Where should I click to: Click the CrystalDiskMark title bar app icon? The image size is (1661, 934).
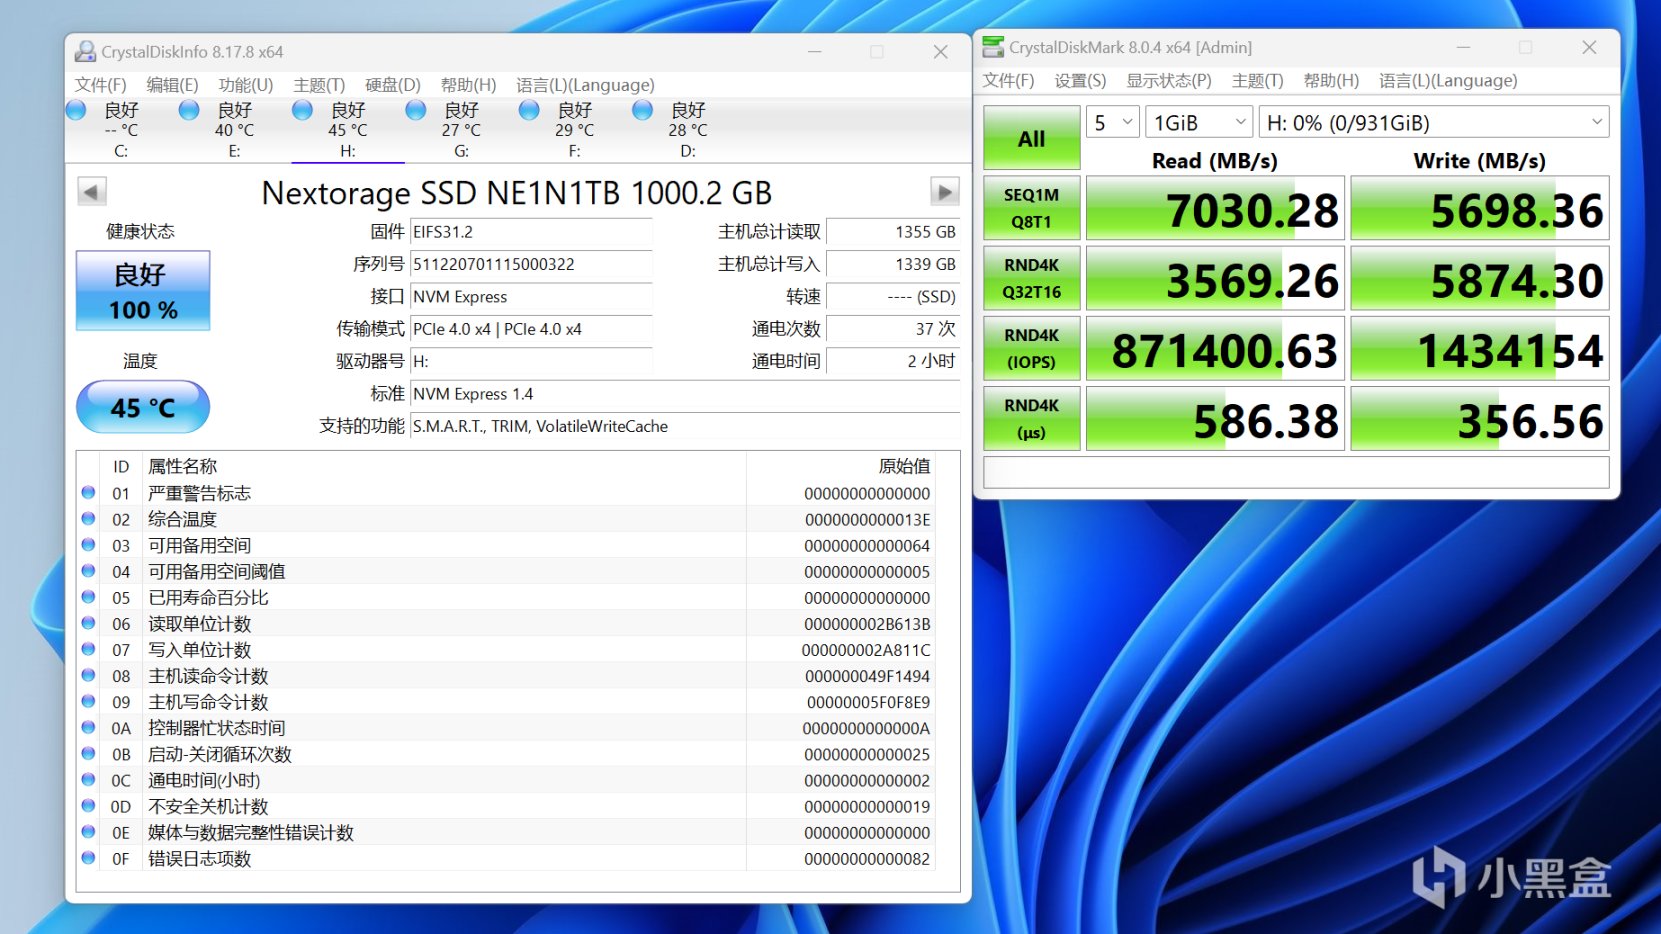click(x=992, y=47)
